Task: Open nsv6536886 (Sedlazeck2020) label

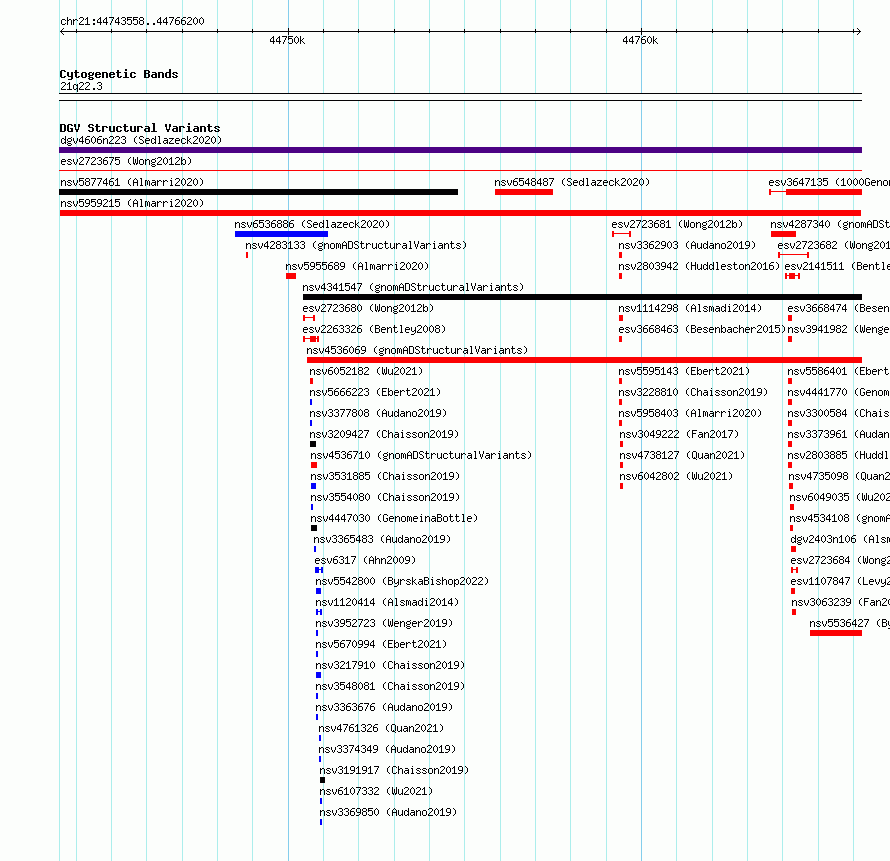Action: tap(312, 224)
